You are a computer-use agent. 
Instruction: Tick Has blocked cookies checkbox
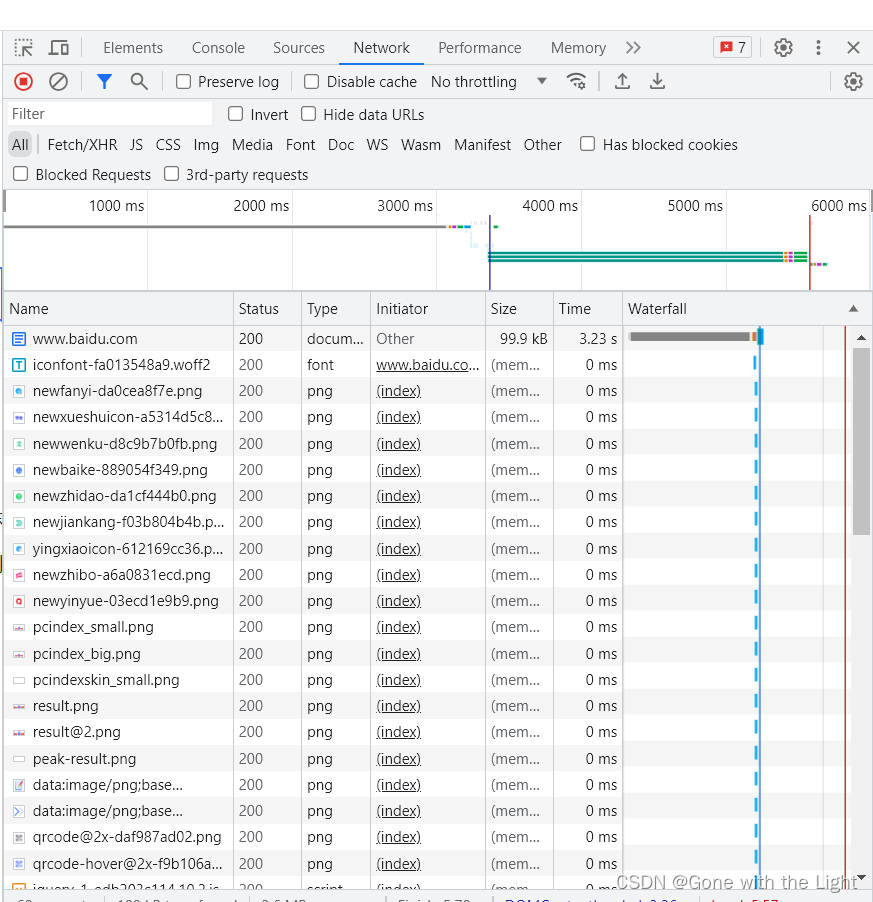(x=588, y=144)
